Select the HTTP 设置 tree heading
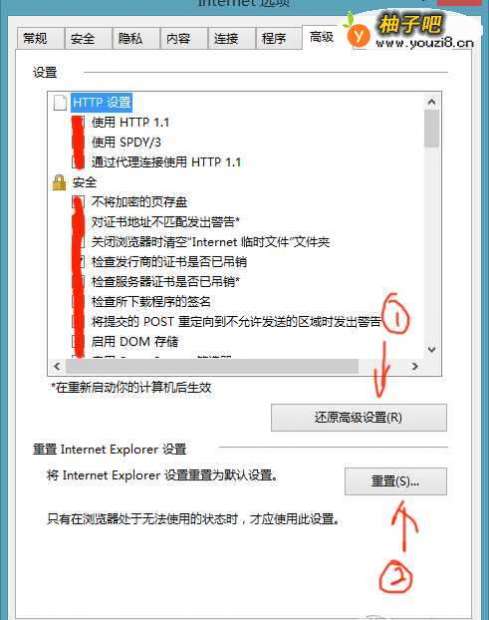Viewport: 489px width, 620px height. click(102, 103)
